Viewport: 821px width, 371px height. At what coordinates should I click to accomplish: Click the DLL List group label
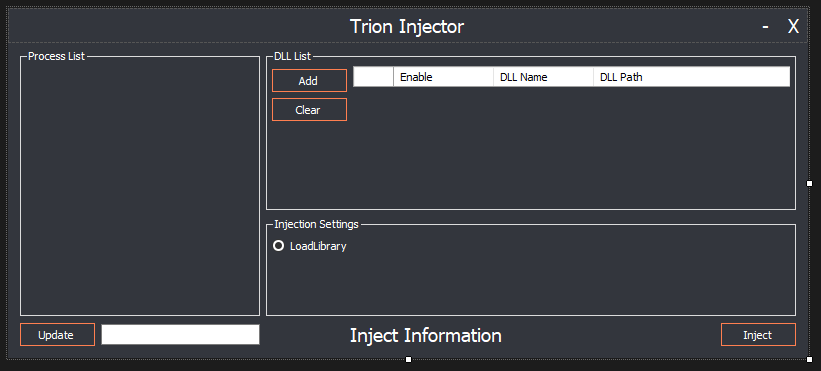coord(292,56)
